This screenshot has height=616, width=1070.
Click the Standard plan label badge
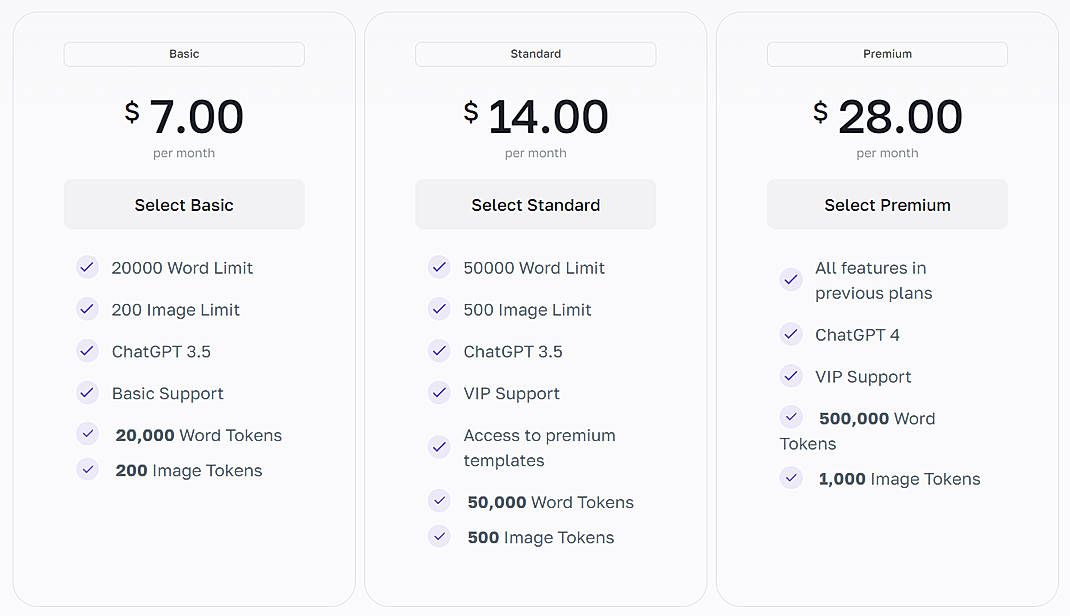pyautogui.click(x=535, y=54)
